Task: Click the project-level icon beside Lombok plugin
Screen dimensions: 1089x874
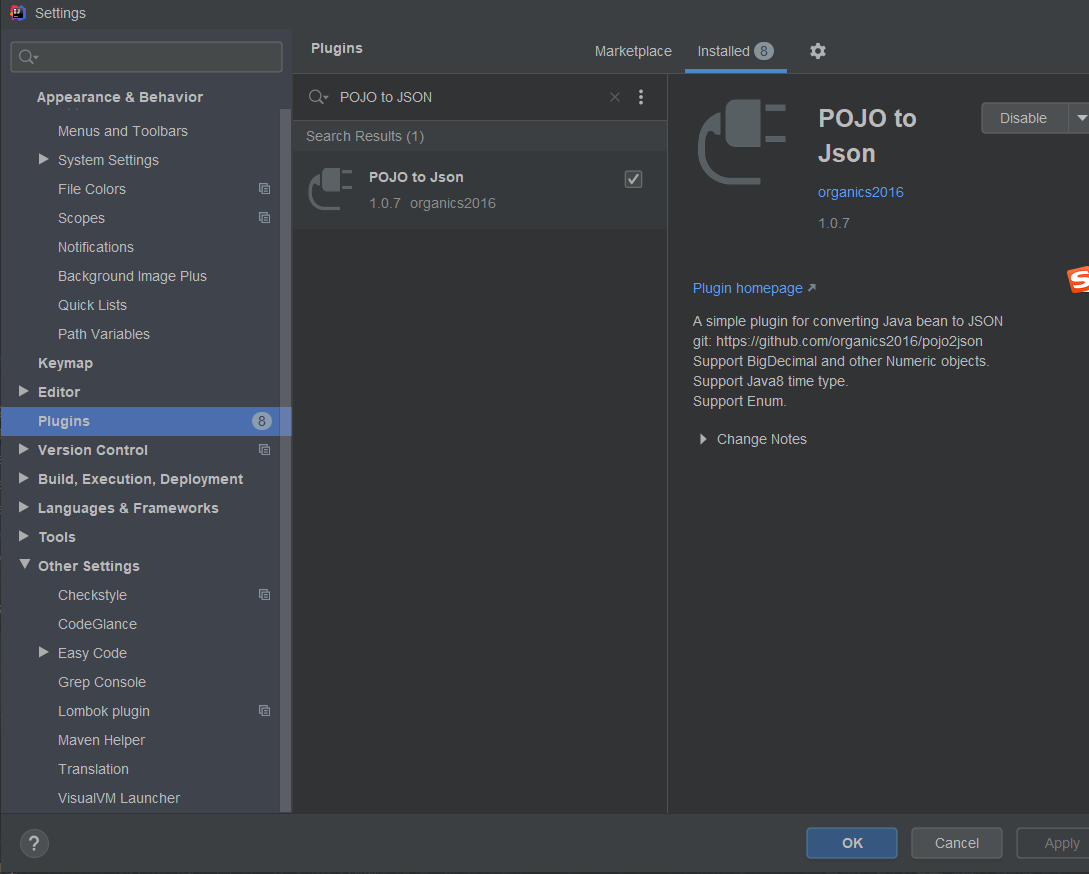Action: pos(264,711)
